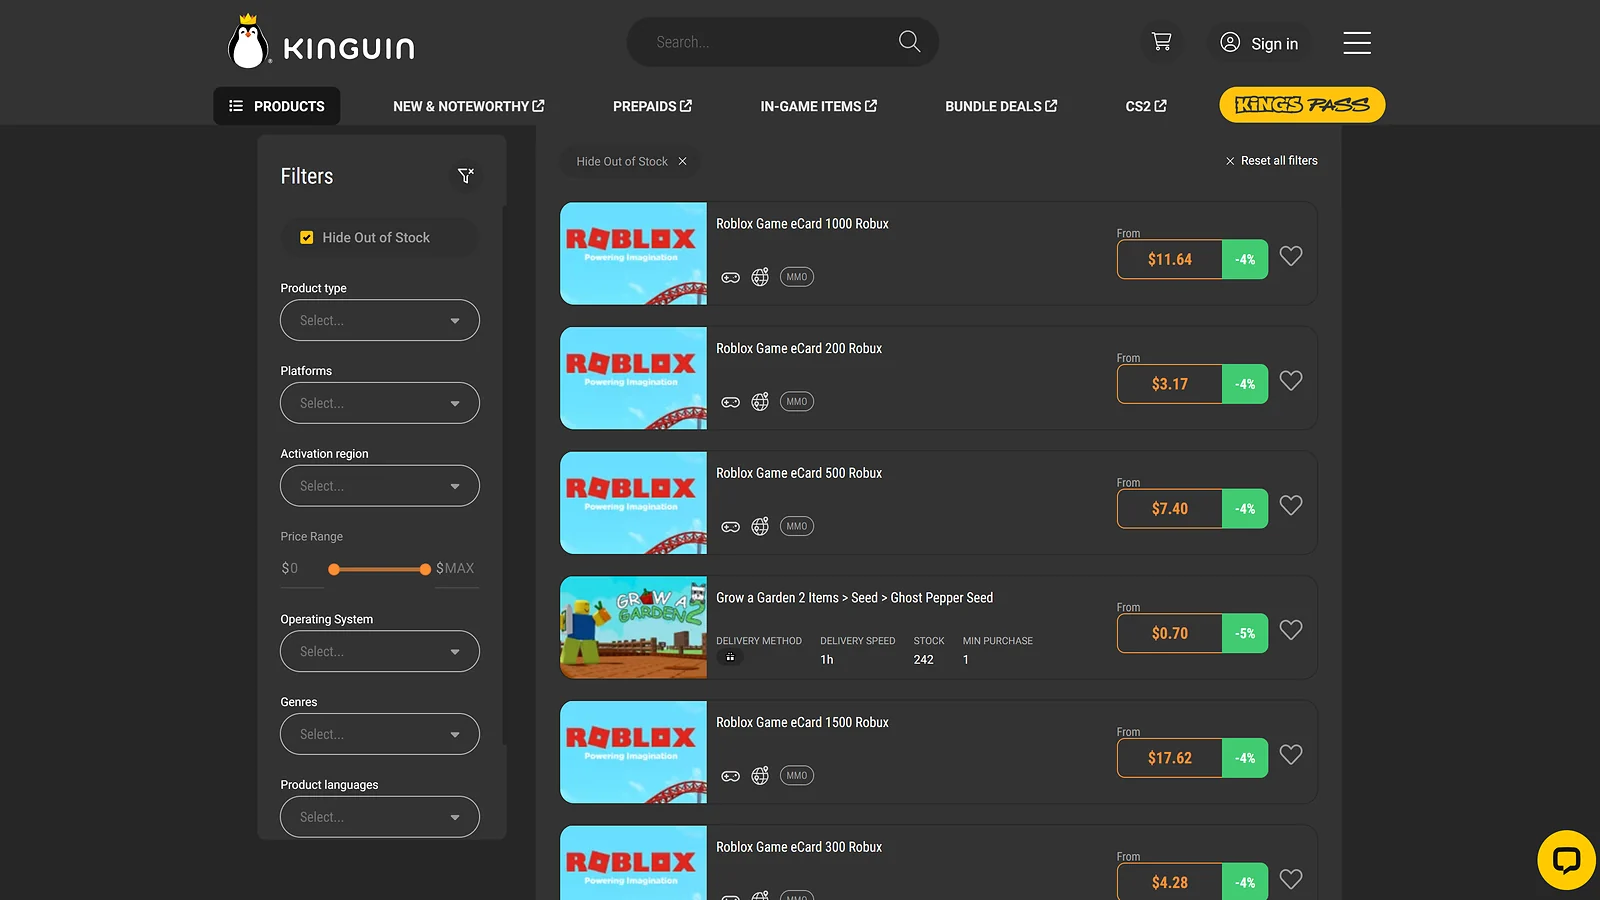This screenshot has height=900, width=1600.
Task: Open the live chat bubble
Action: tap(1566, 860)
